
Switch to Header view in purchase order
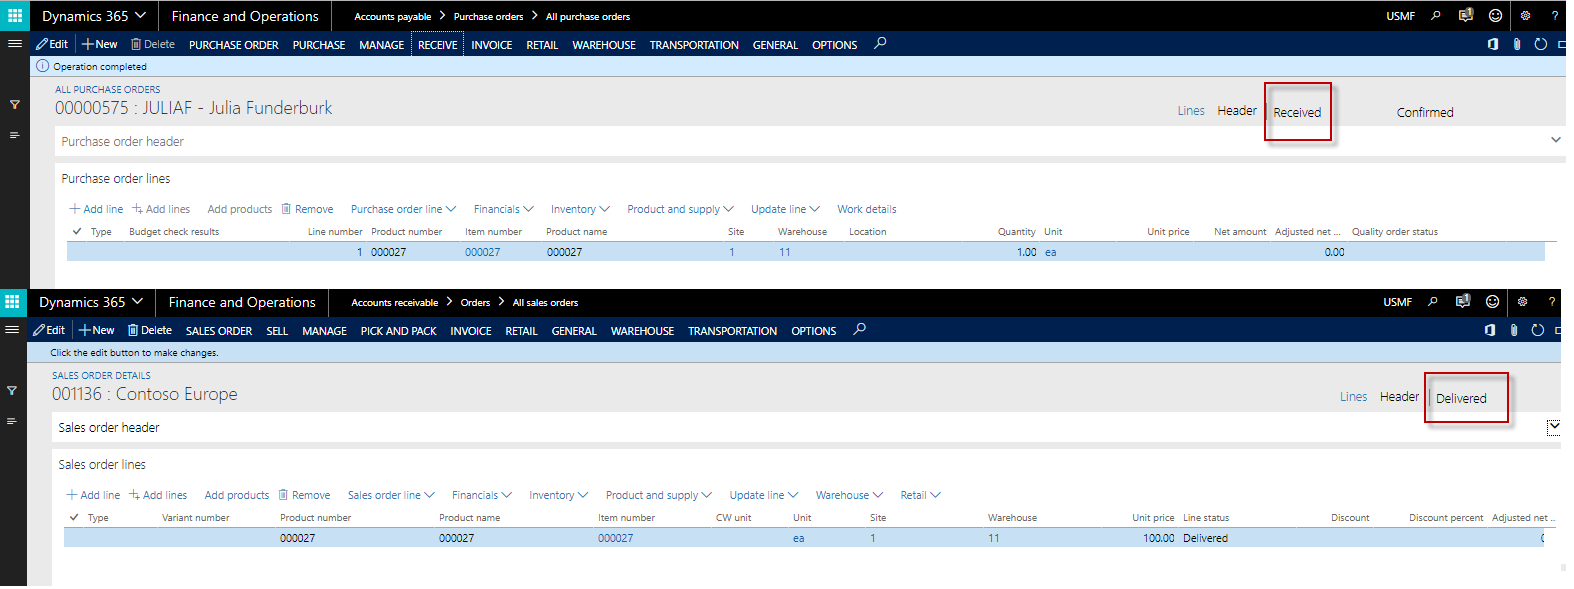pos(1237,111)
